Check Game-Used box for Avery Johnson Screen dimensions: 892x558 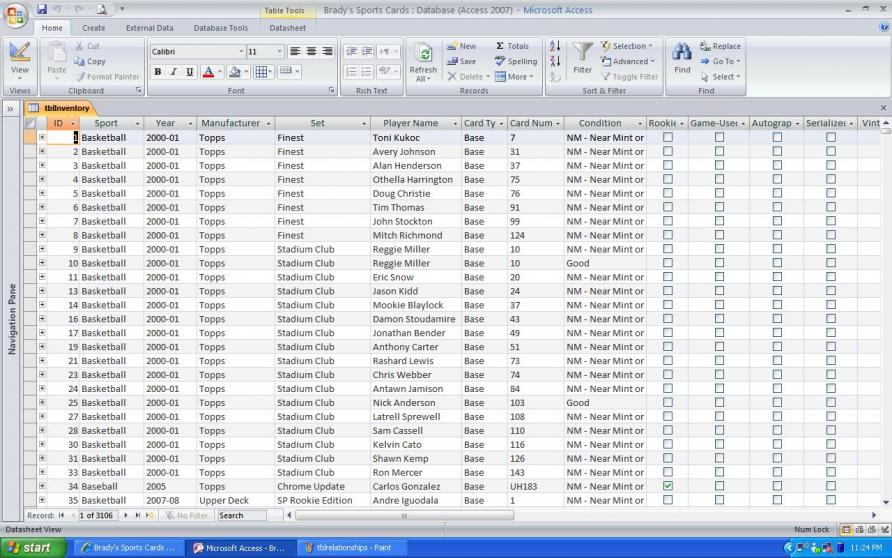(719, 151)
